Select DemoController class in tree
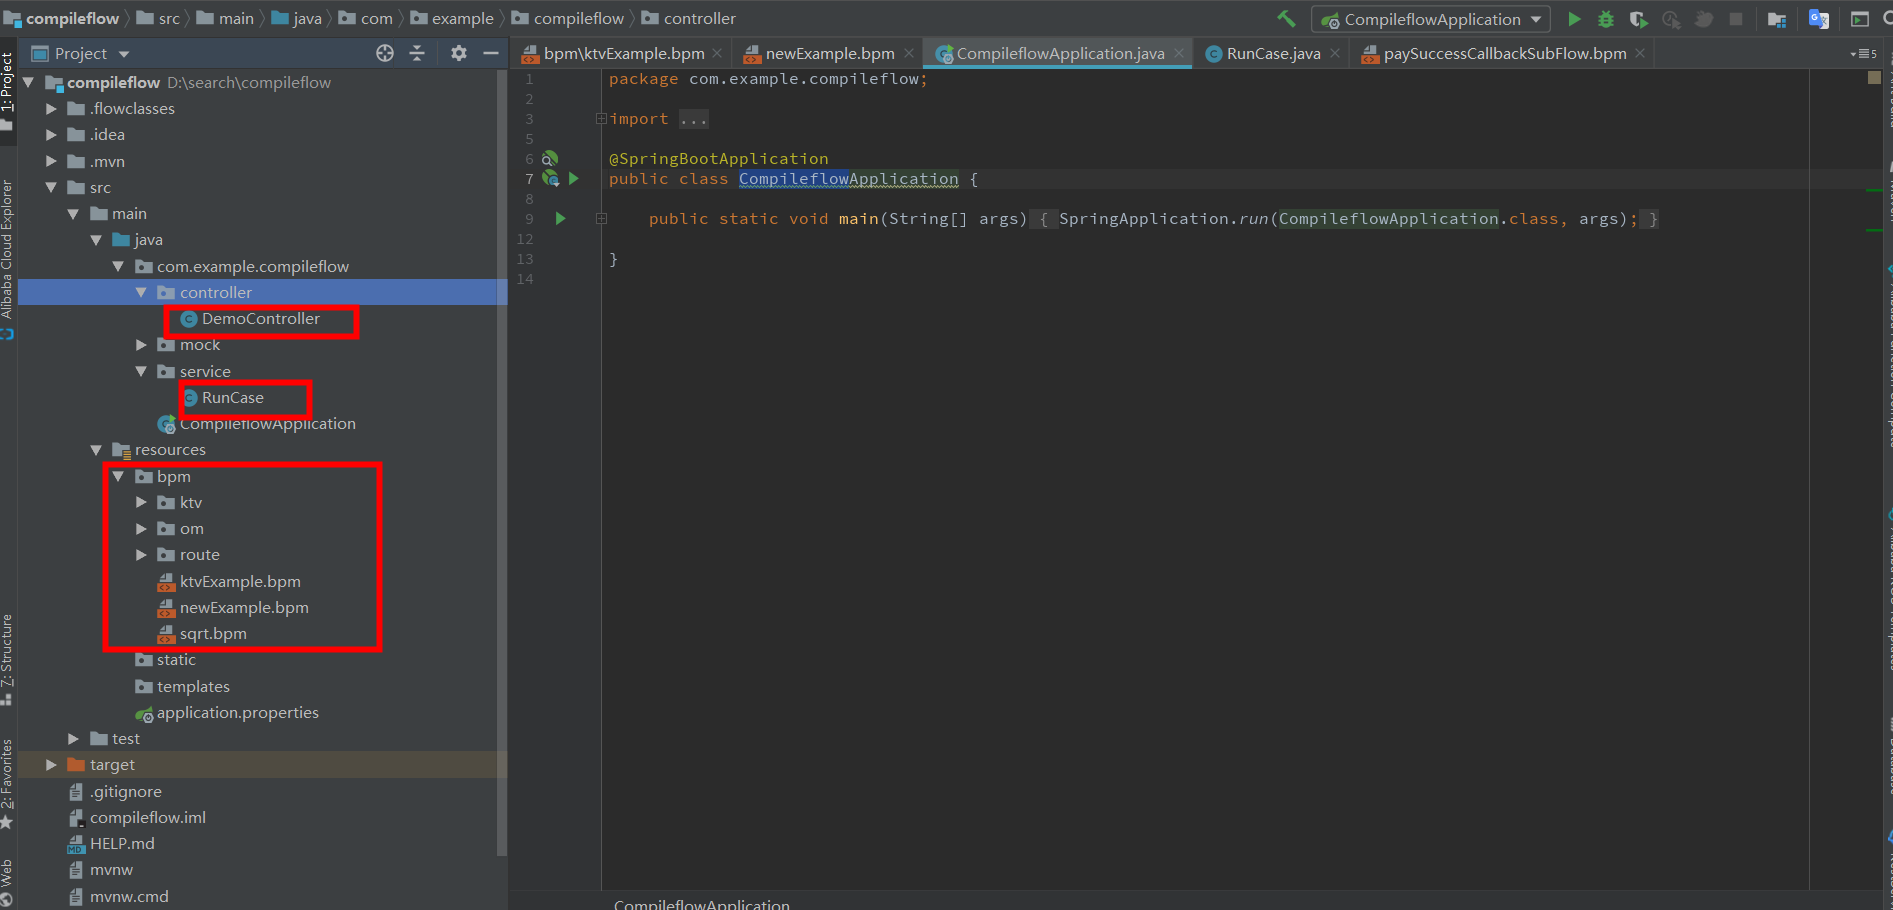This screenshot has width=1893, height=910. pyautogui.click(x=260, y=318)
